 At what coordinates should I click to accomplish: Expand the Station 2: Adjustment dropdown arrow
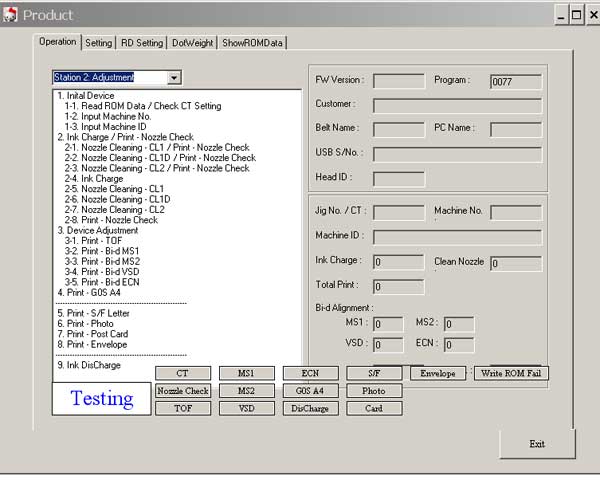tap(174, 78)
